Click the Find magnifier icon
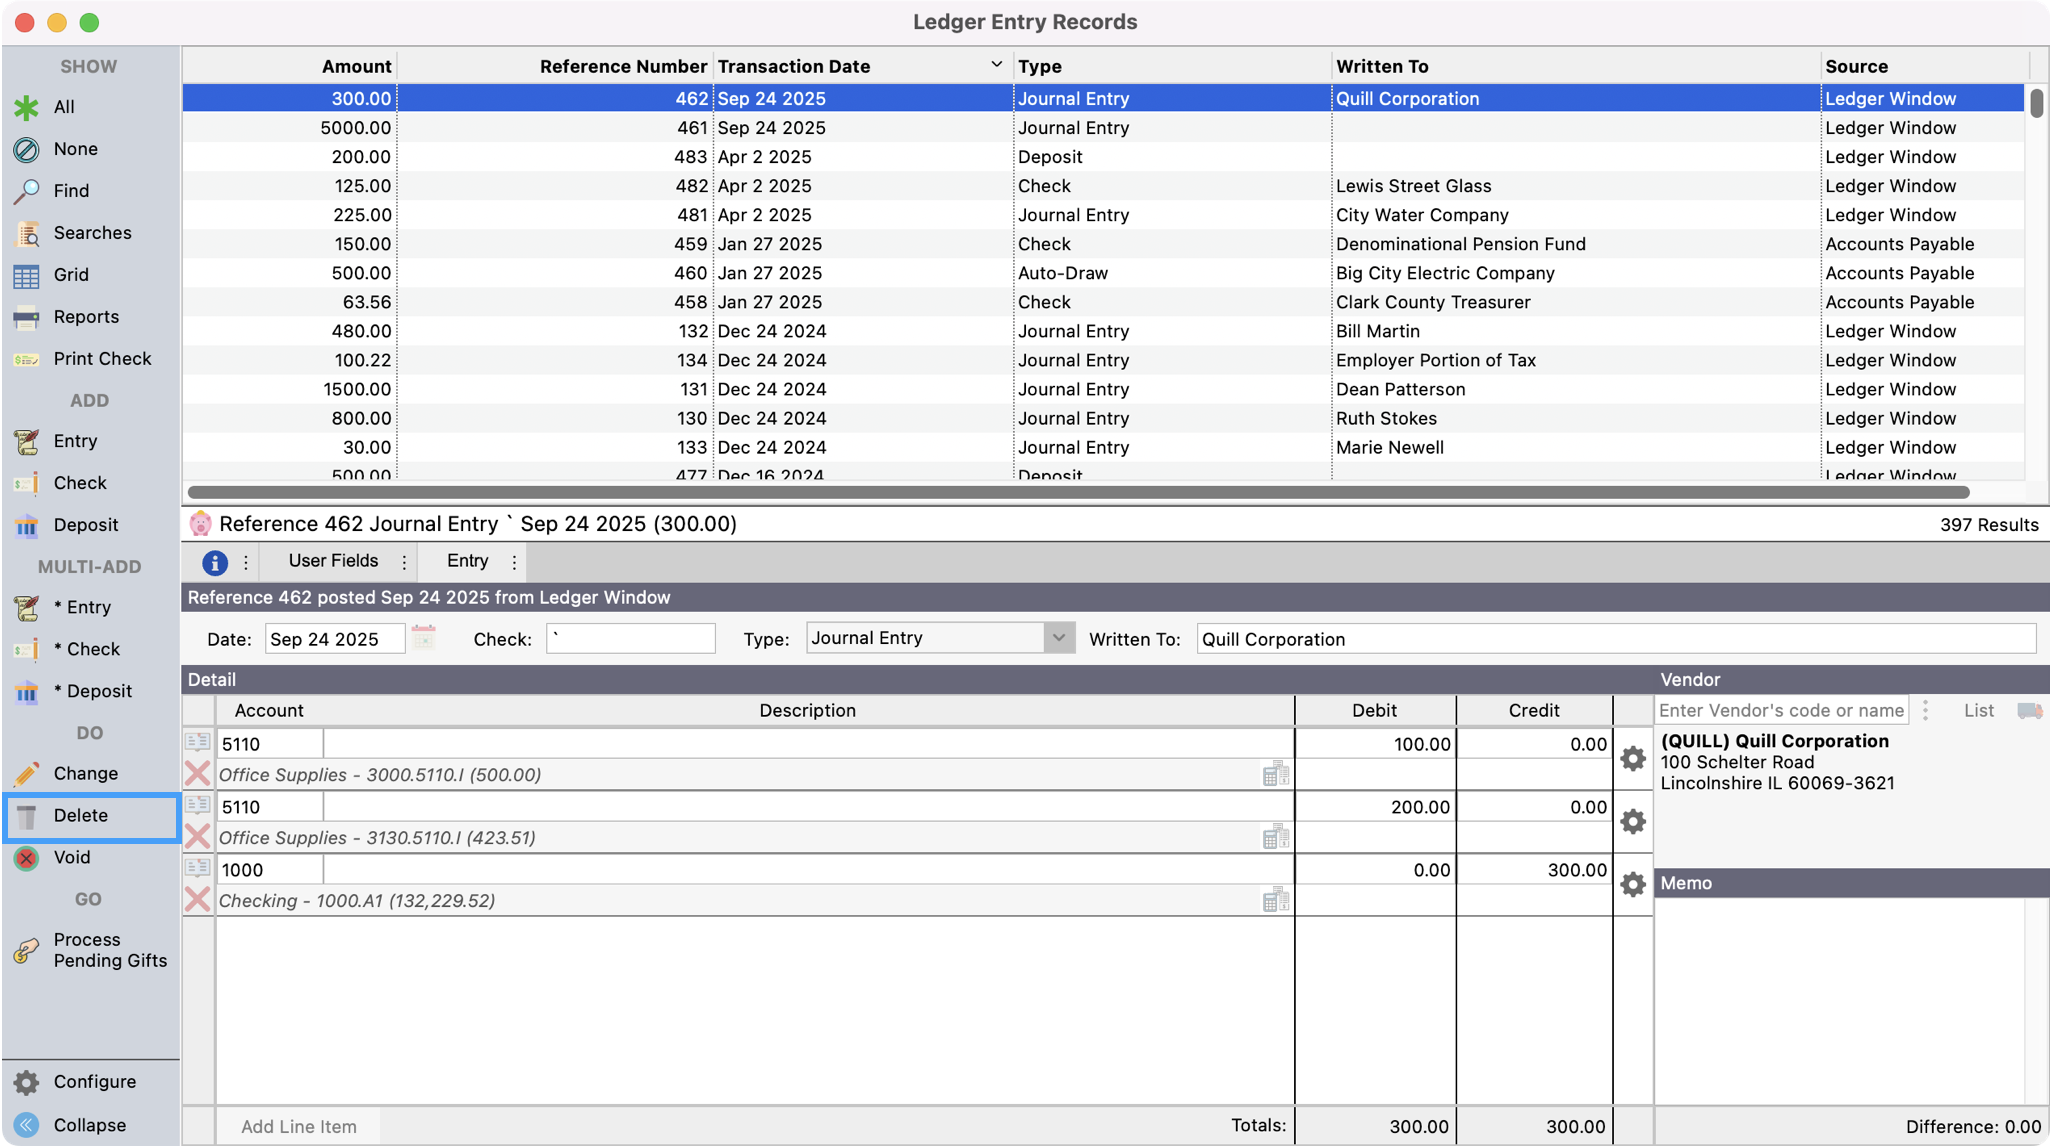The height and width of the screenshot is (1146, 2050). tap(27, 190)
